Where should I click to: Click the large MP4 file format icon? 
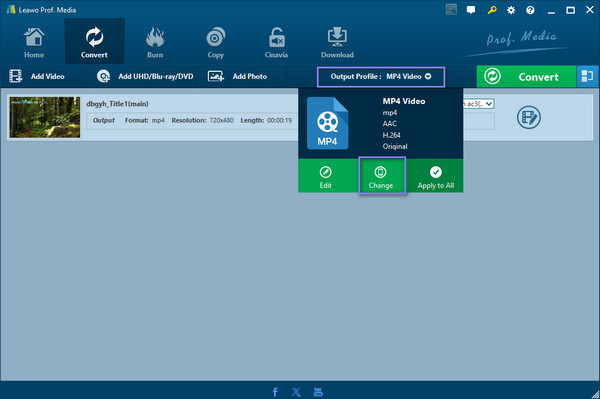[x=328, y=123]
